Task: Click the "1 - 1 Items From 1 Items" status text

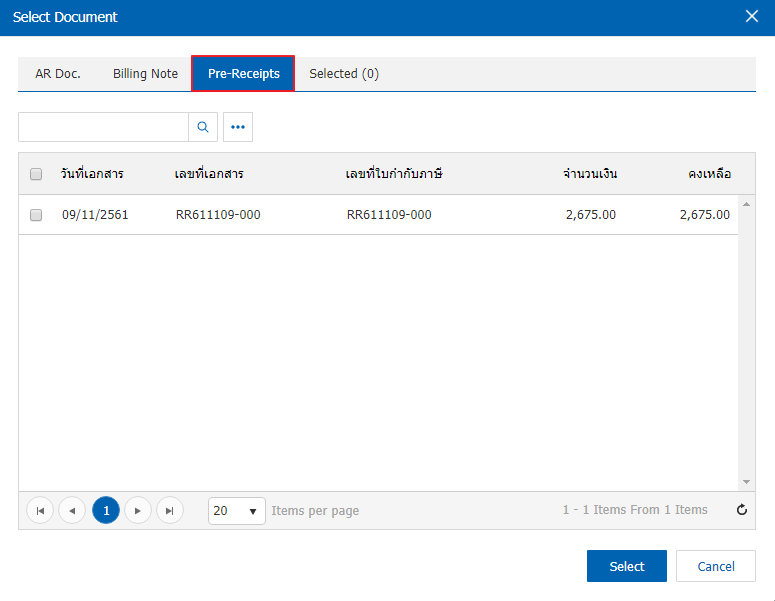Action: point(635,510)
